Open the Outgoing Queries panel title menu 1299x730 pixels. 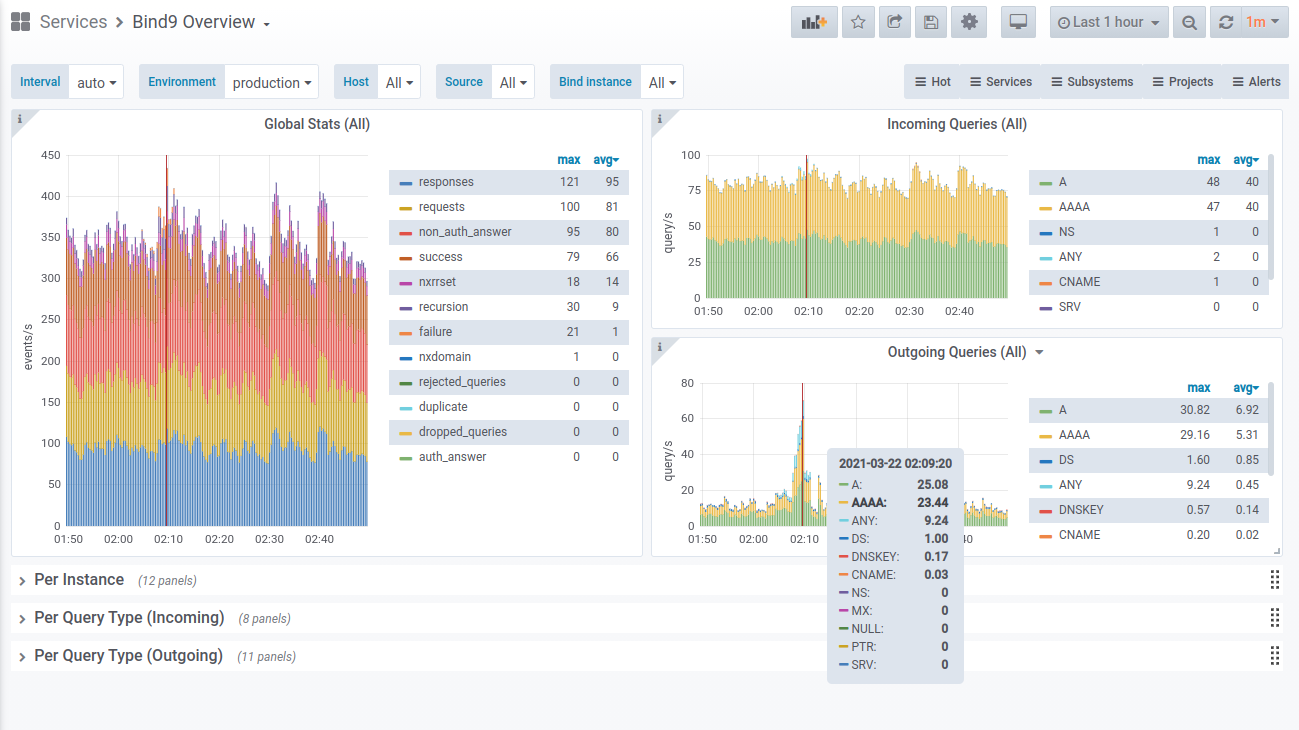966,352
